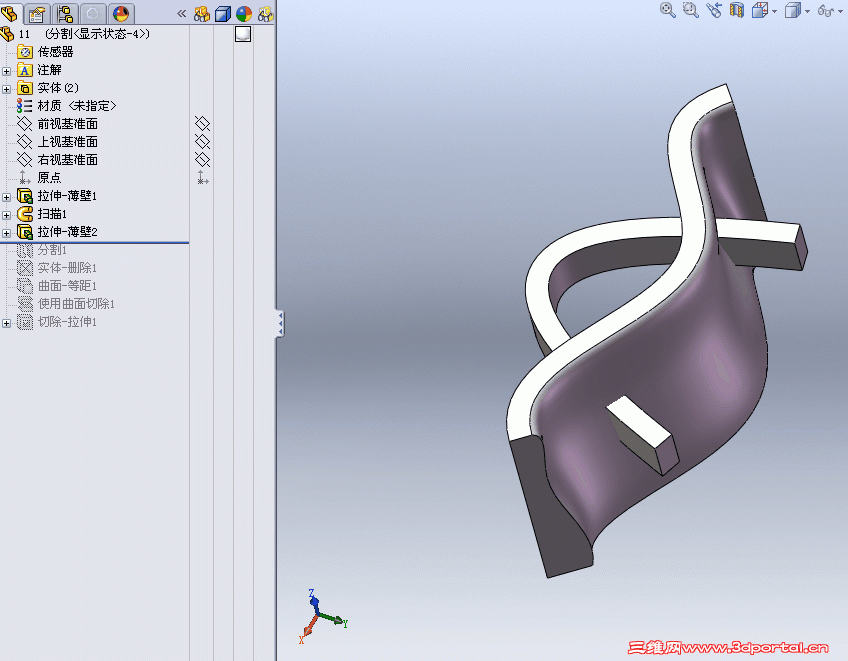Click the 实体-删除1 delete body icon

(25, 268)
